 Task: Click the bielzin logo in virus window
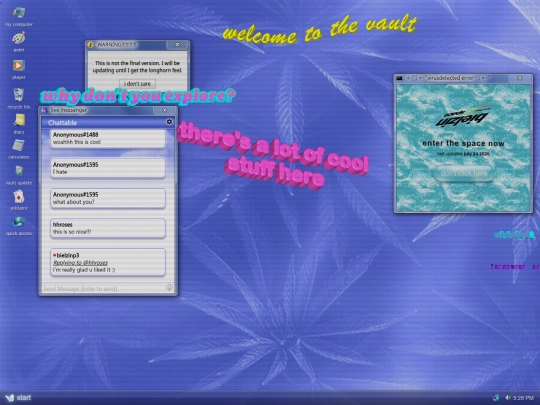(x=463, y=117)
